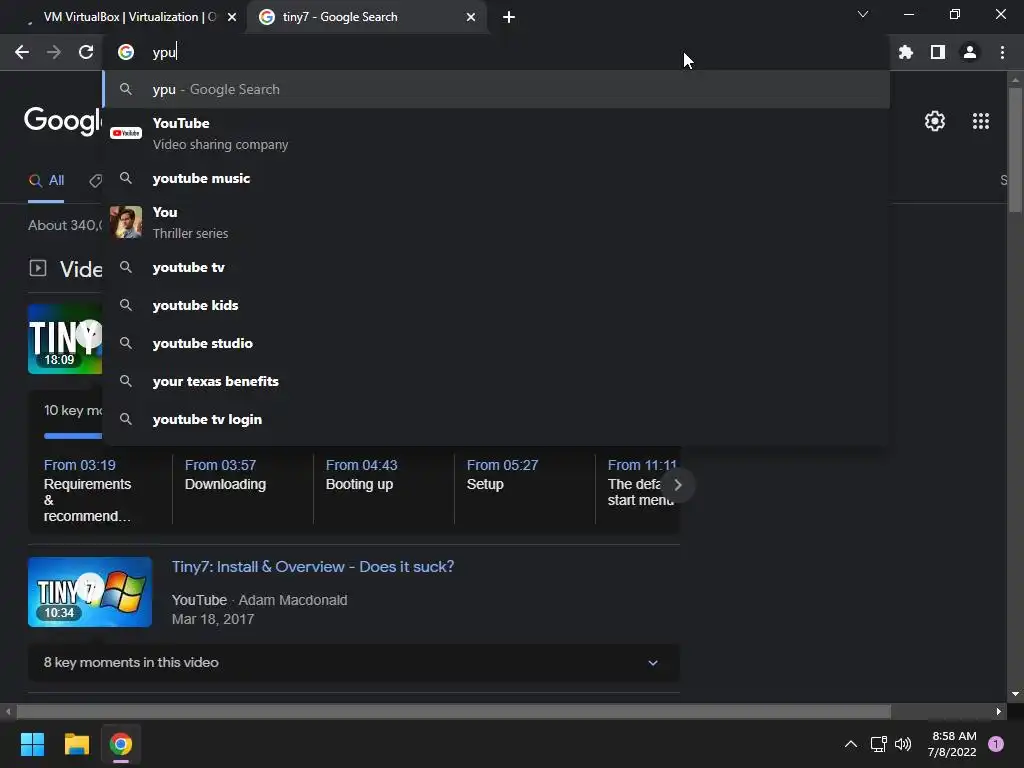Toggle the Chrome side panel icon

pos(938,52)
